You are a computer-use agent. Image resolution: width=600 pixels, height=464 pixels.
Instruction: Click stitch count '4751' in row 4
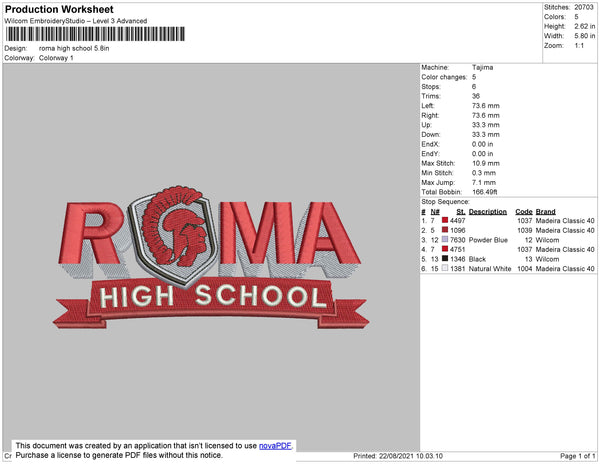(458, 249)
